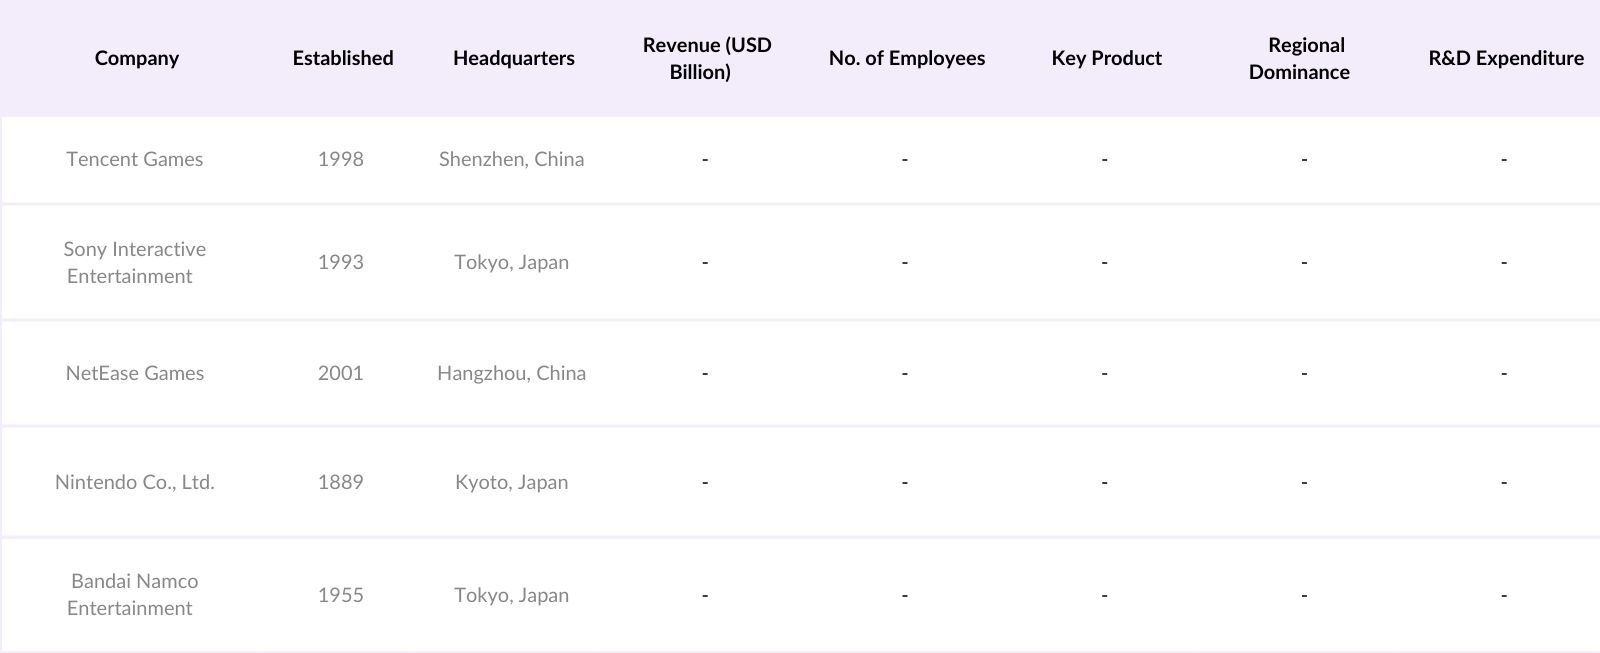
Task: Click the Kyoto, Japan headquarters cell
Action: (x=511, y=482)
